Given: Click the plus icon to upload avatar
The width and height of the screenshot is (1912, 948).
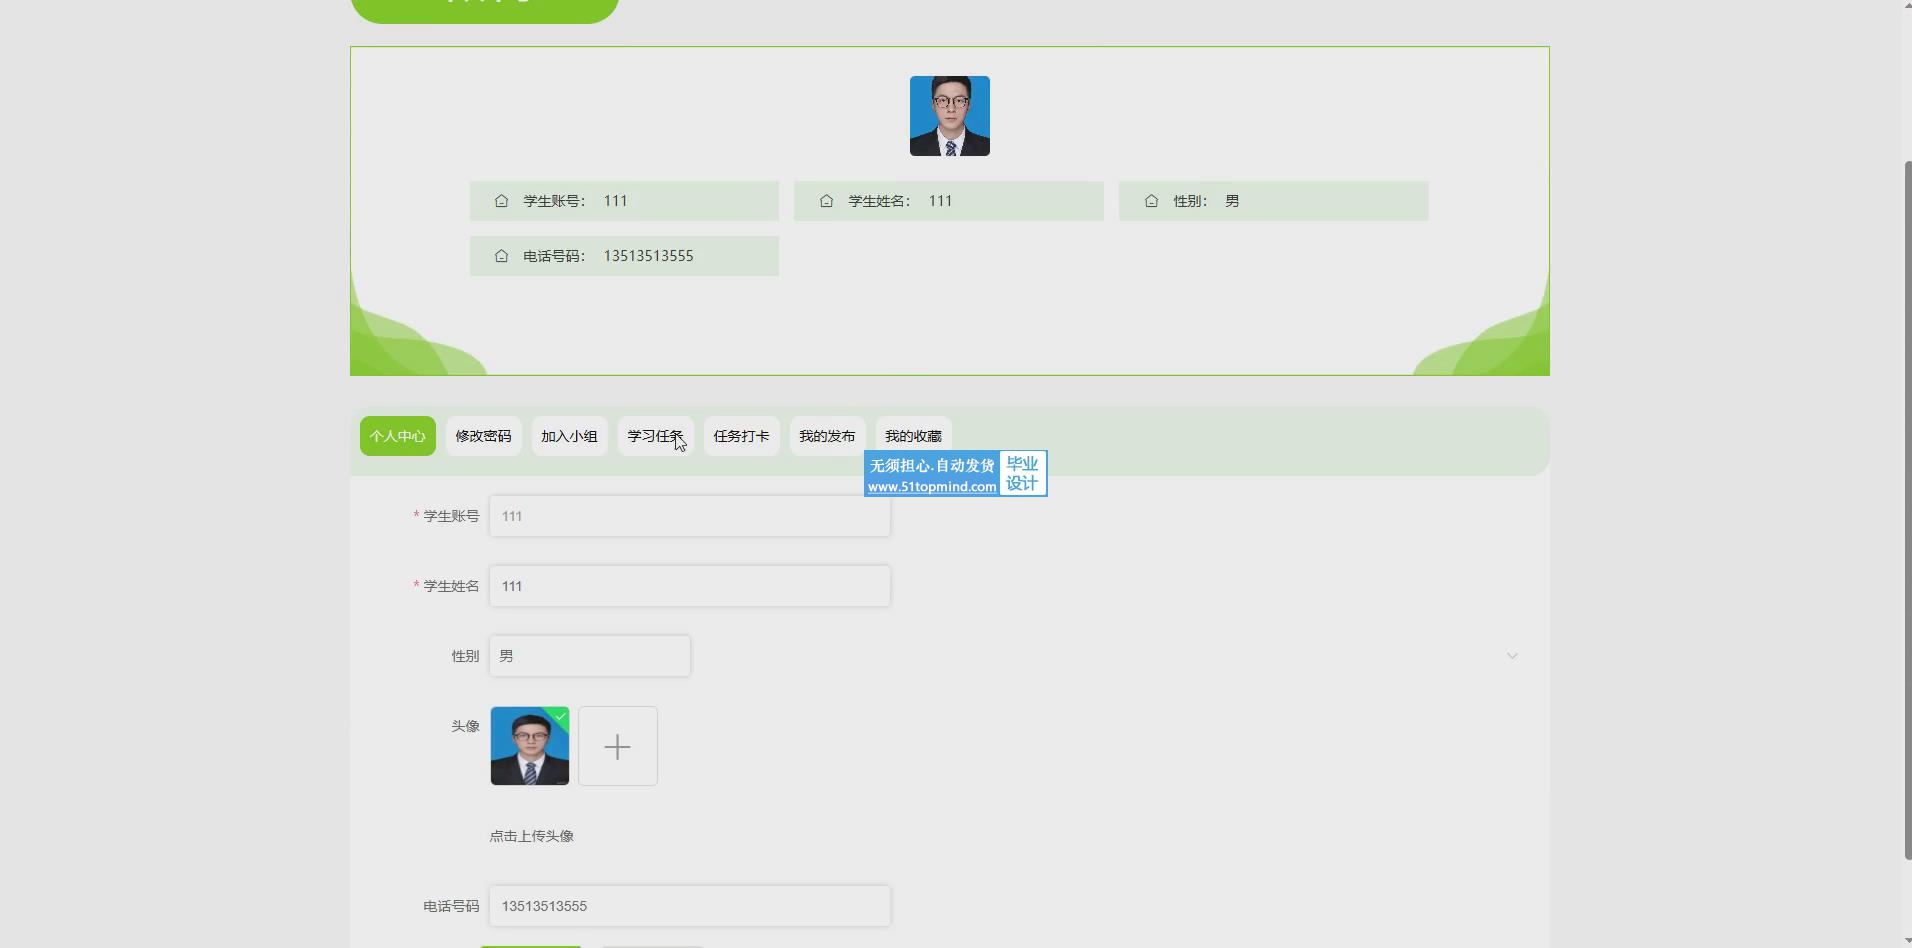Looking at the screenshot, I should [618, 746].
